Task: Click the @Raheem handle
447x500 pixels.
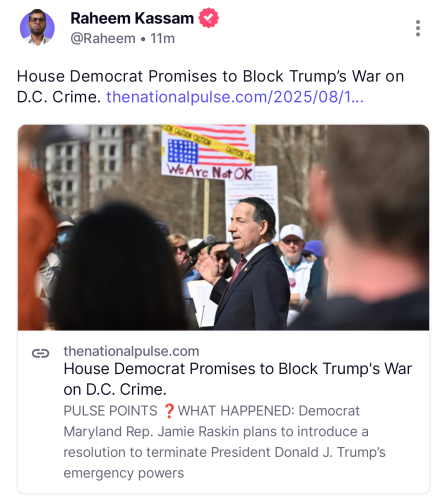Action: point(103,39)
